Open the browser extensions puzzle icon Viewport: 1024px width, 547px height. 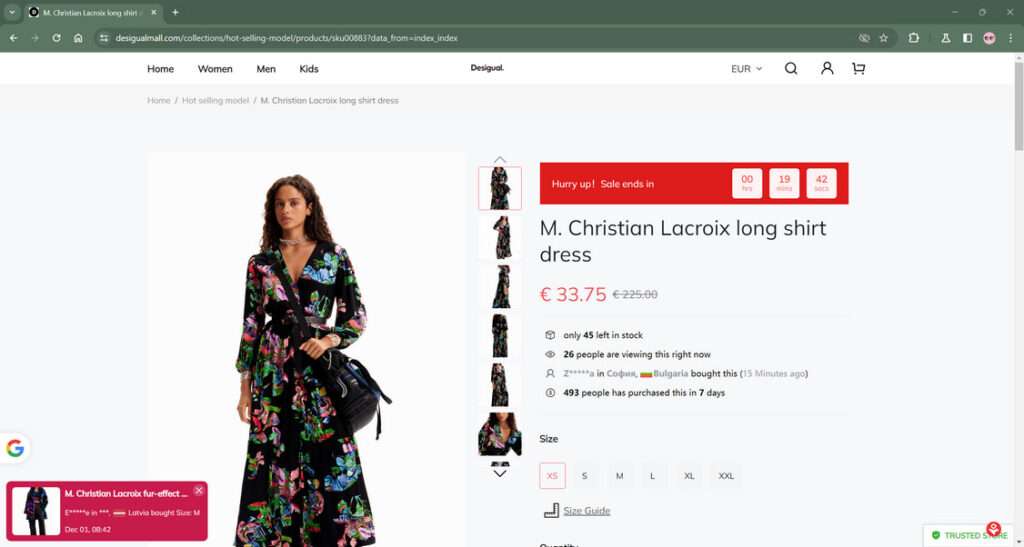point(914,38)
